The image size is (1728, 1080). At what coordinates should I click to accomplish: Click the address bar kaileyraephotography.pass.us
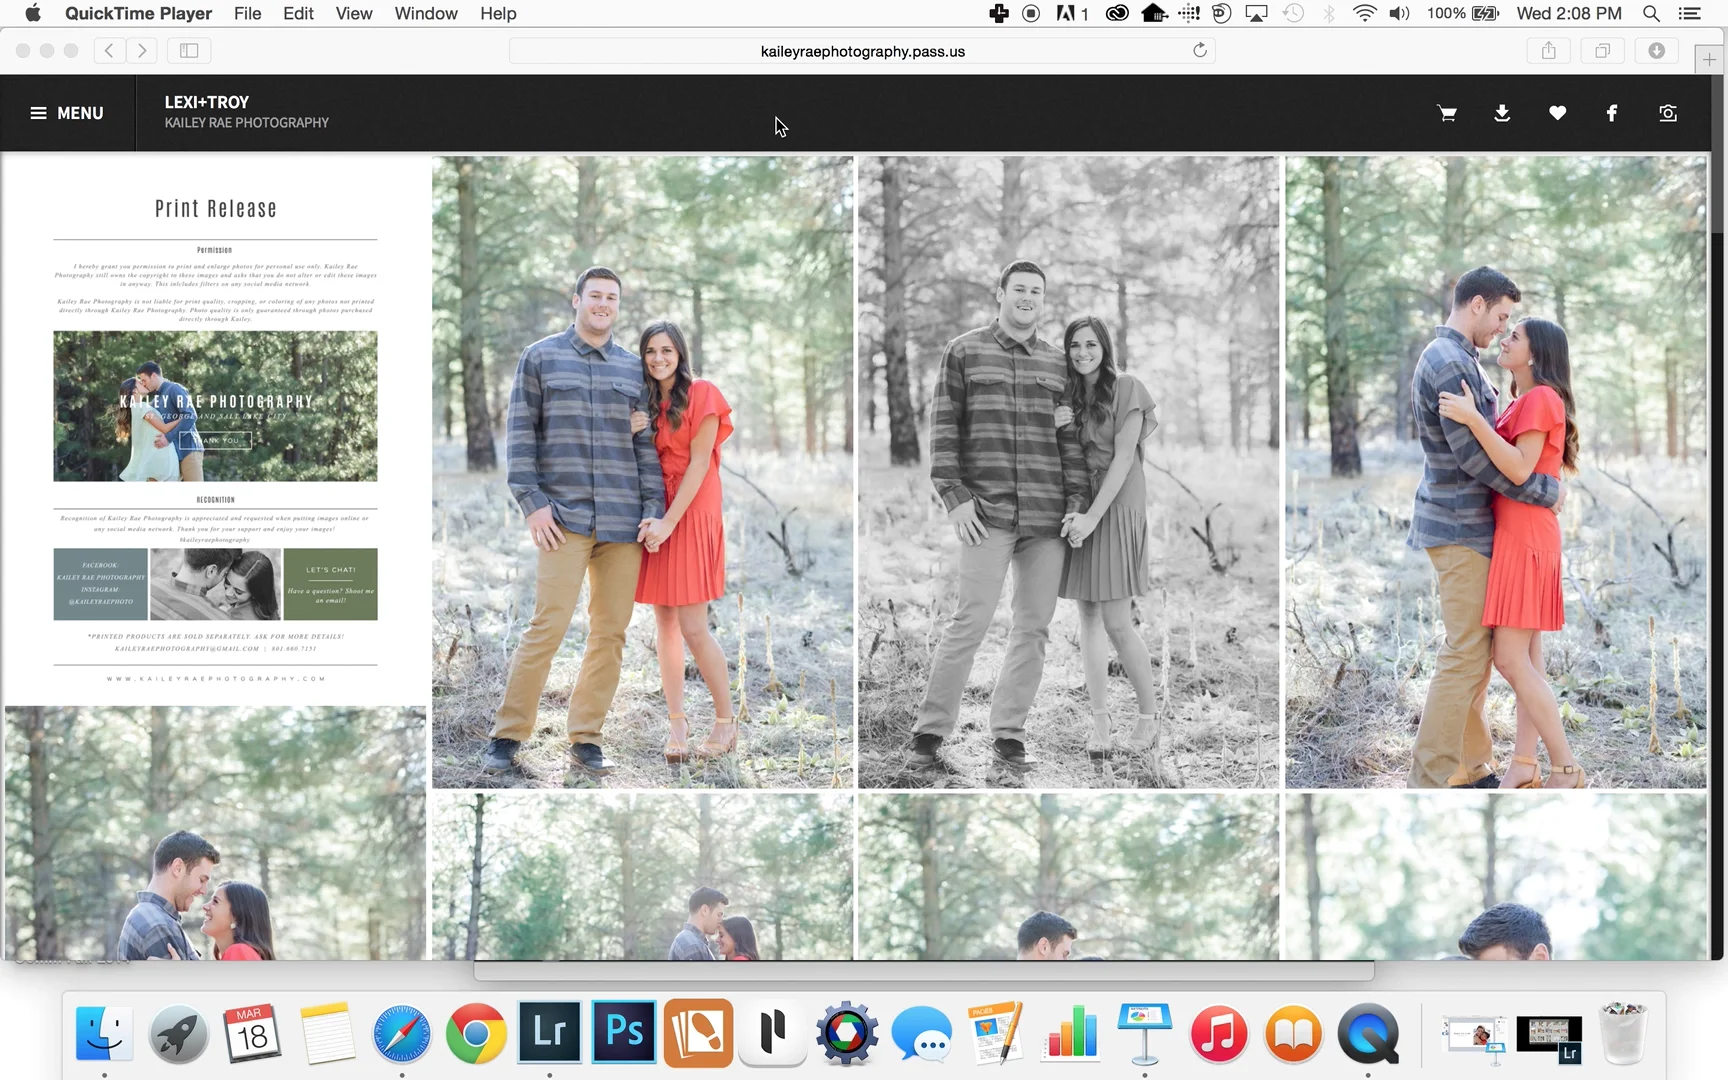(862, 51)
